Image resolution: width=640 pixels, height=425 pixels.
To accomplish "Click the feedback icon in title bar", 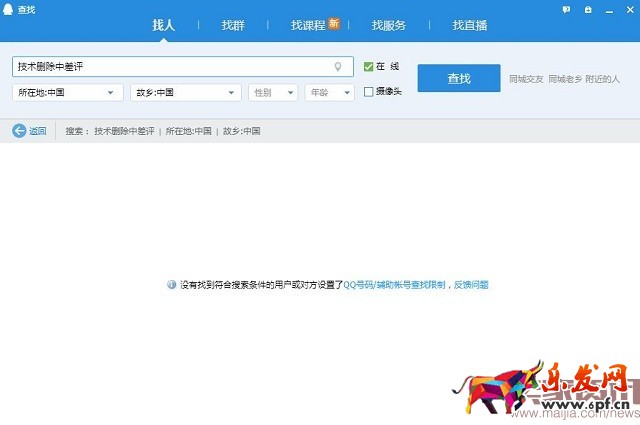I will click(566, 9).
